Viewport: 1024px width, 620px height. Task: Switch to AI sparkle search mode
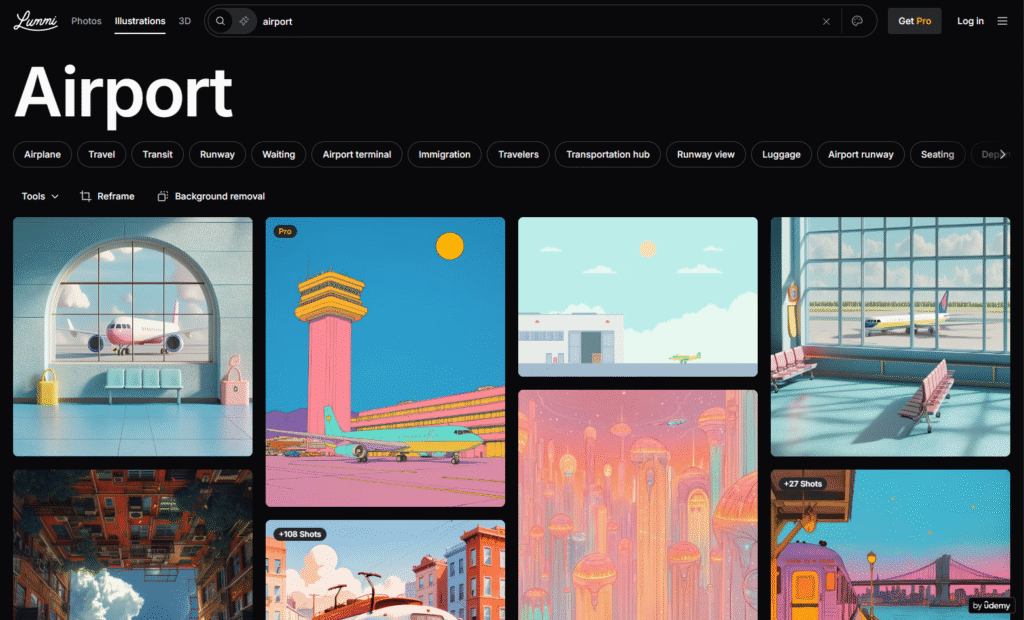[x=244, y=21]
